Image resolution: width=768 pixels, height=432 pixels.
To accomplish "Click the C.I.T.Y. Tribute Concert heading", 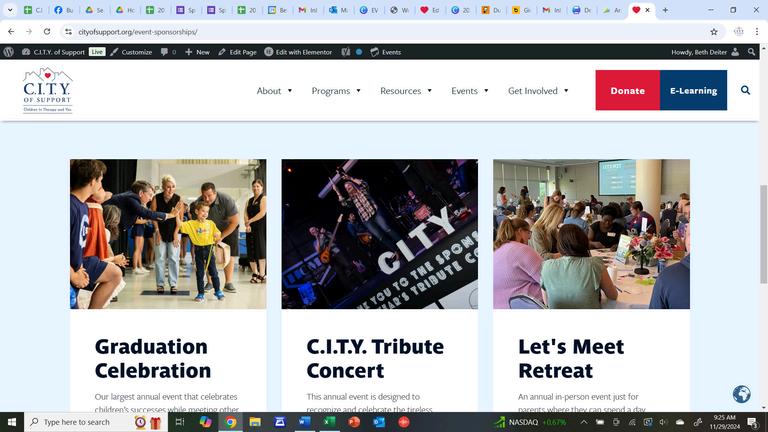I will pos(375,359).
